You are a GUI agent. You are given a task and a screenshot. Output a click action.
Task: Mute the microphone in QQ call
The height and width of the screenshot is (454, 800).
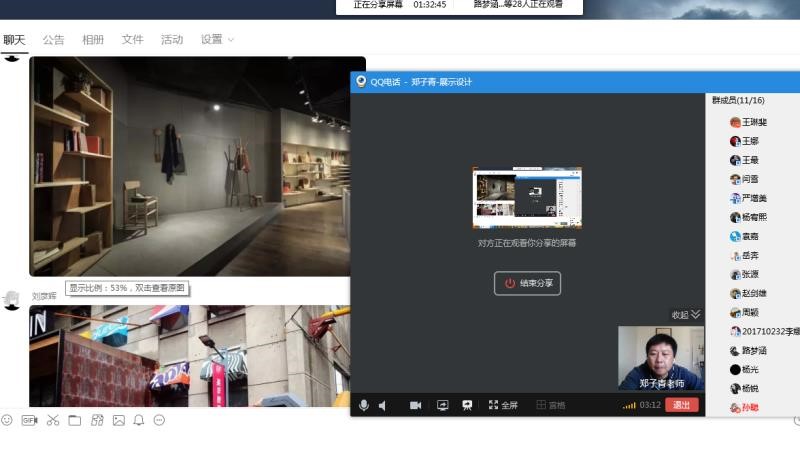(364, 405)
